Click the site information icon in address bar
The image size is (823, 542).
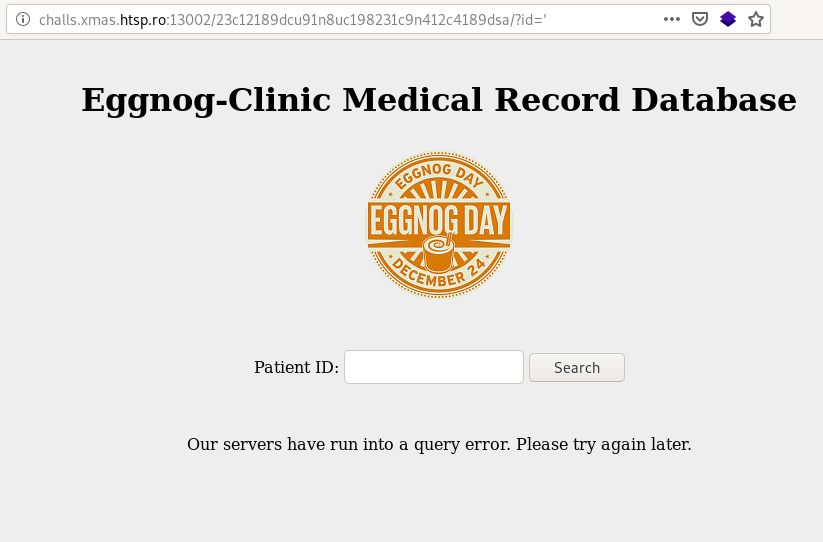tap(23, 19)
